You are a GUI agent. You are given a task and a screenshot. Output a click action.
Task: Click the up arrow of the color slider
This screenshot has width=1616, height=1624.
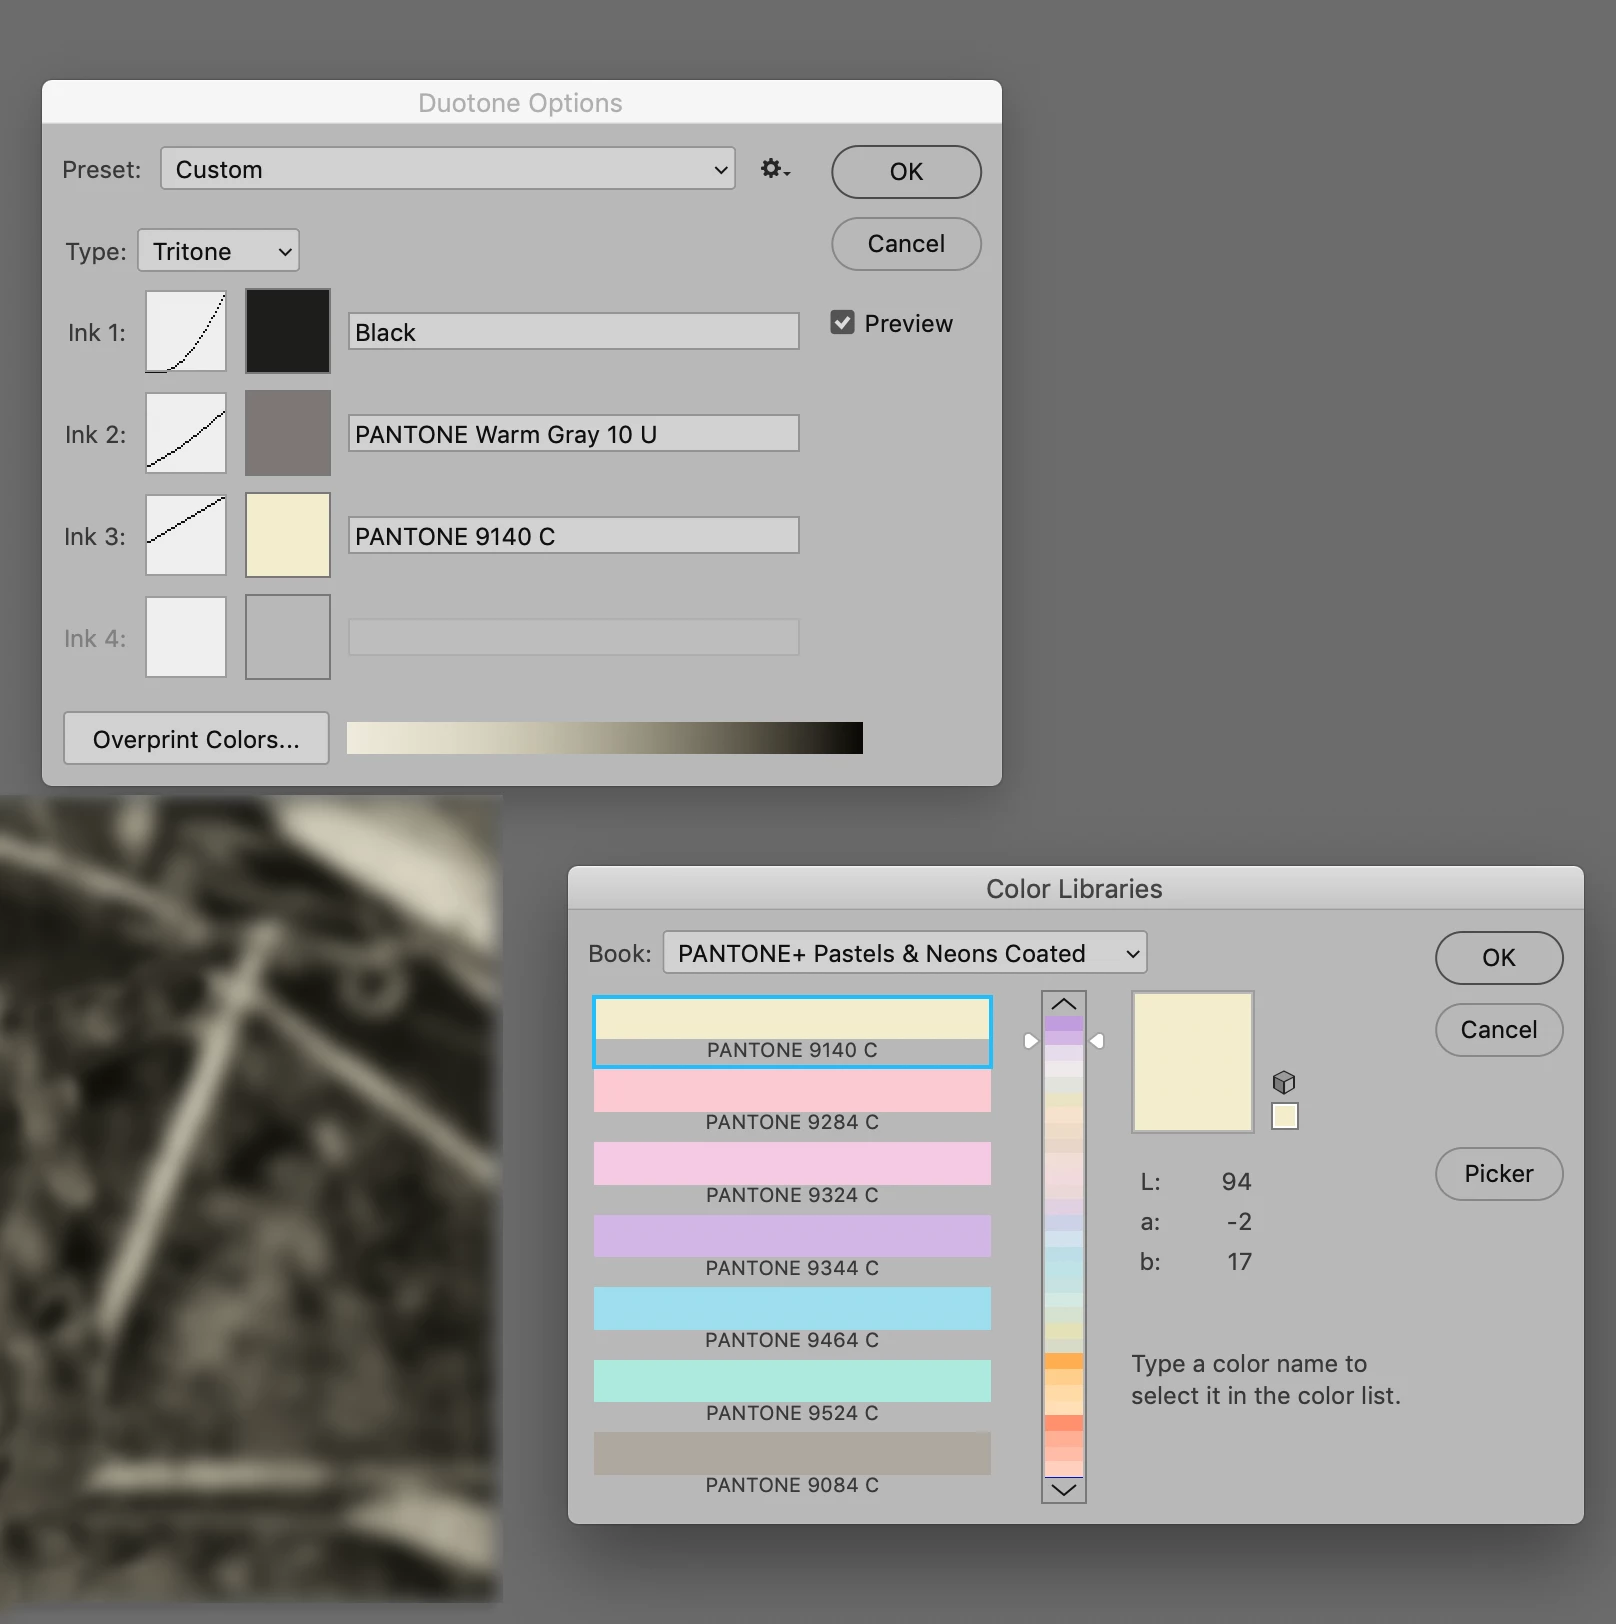click(x=1064, y=1004)
